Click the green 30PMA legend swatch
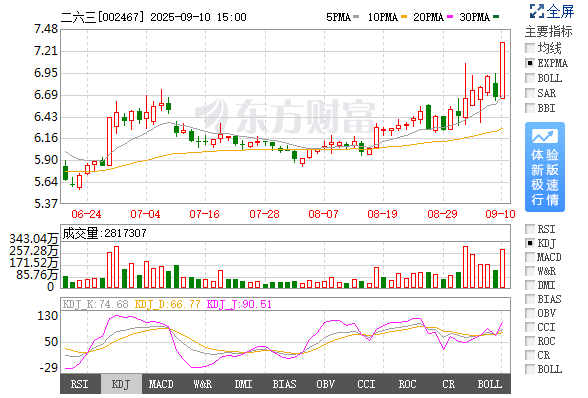Image resolution: width=588 pixels, height=398 pixels. [x=496, y=17]
